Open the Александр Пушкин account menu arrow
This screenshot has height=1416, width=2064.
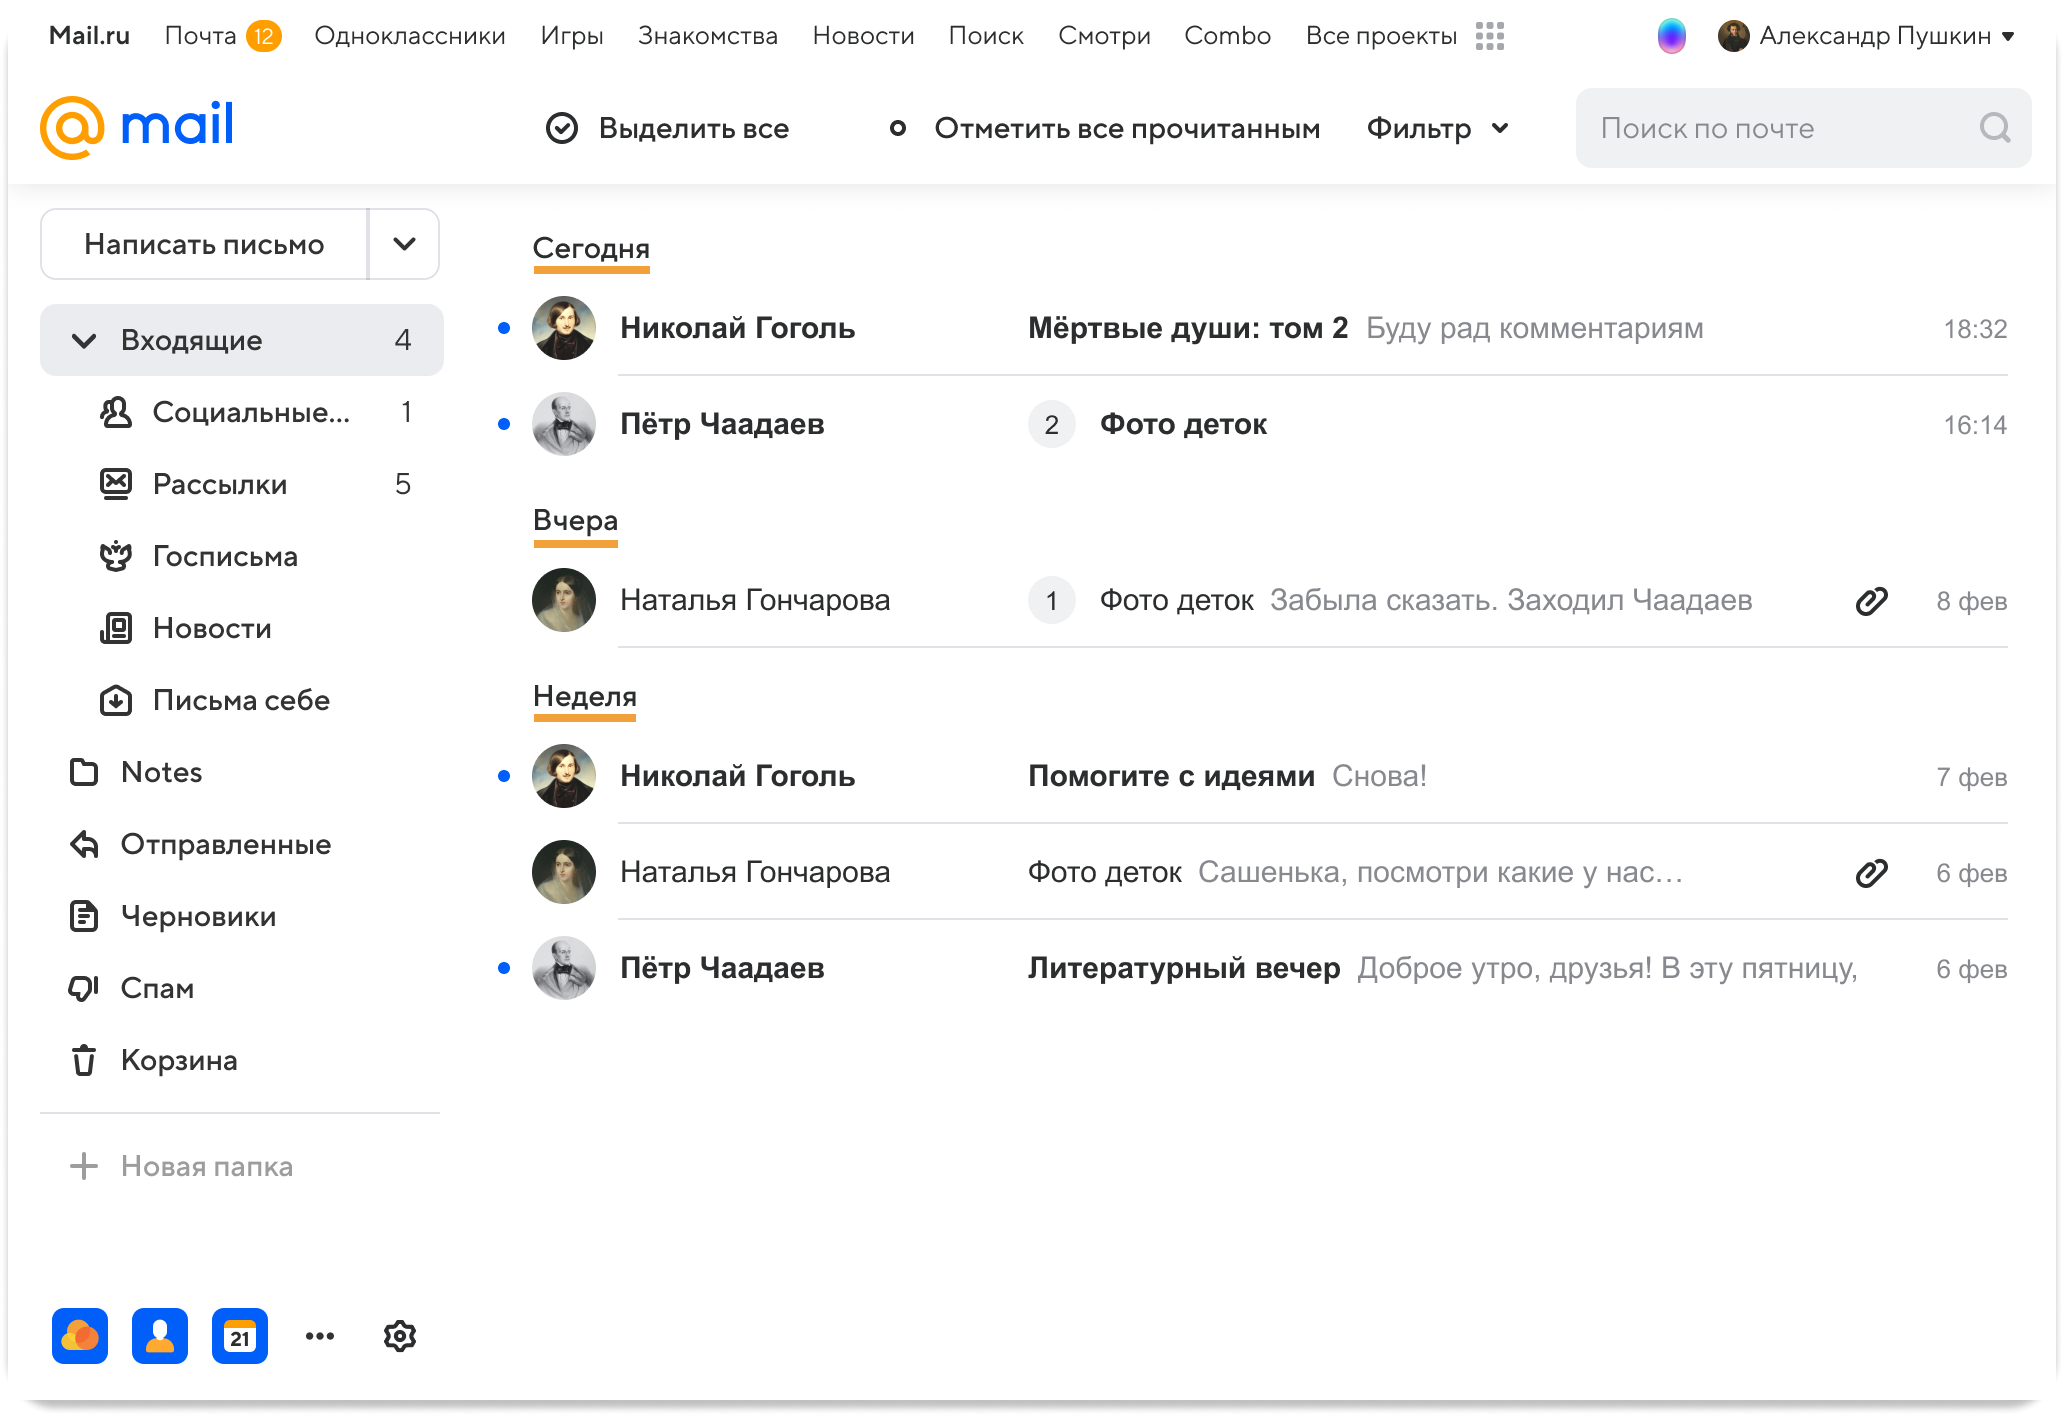[2008, 36]
